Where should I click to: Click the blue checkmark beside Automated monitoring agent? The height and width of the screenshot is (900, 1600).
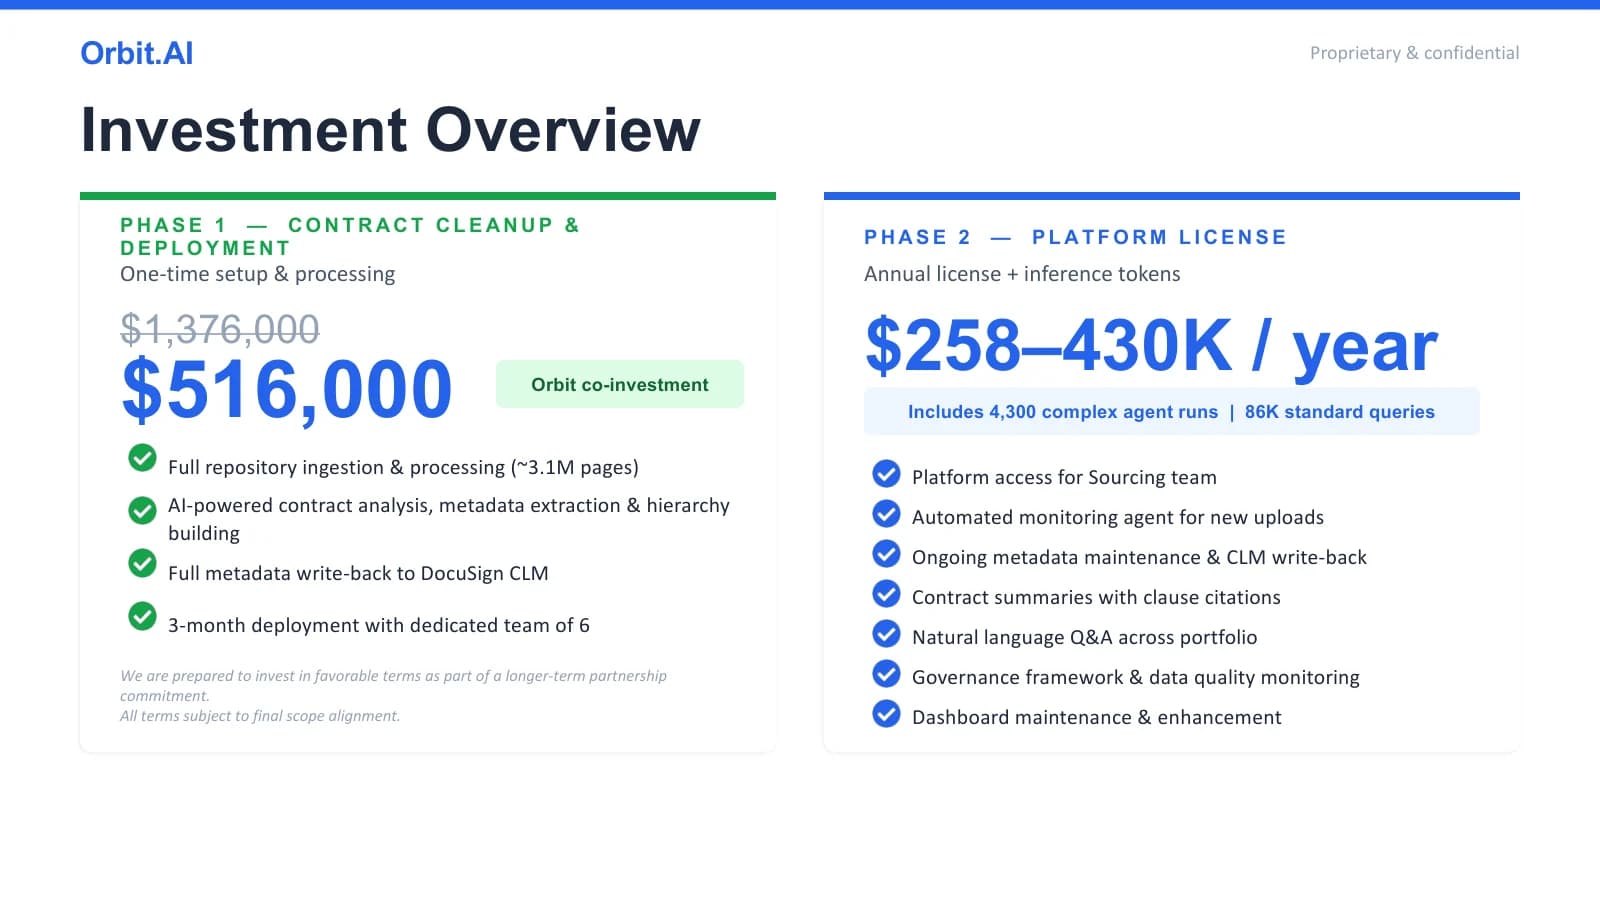(886, 513)
